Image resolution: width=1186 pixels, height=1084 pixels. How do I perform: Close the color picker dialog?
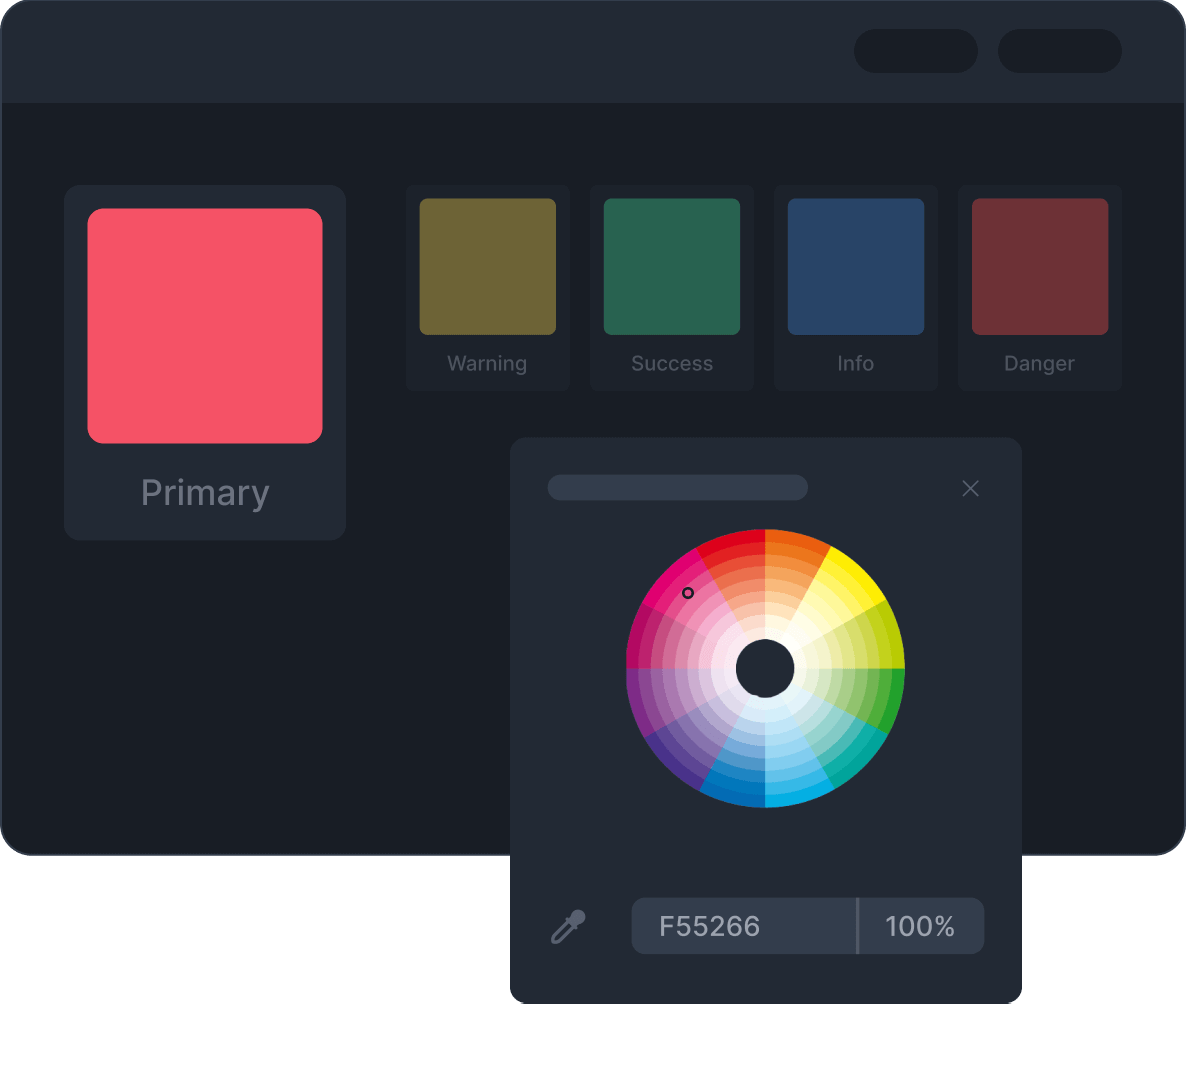pos(970,488)
